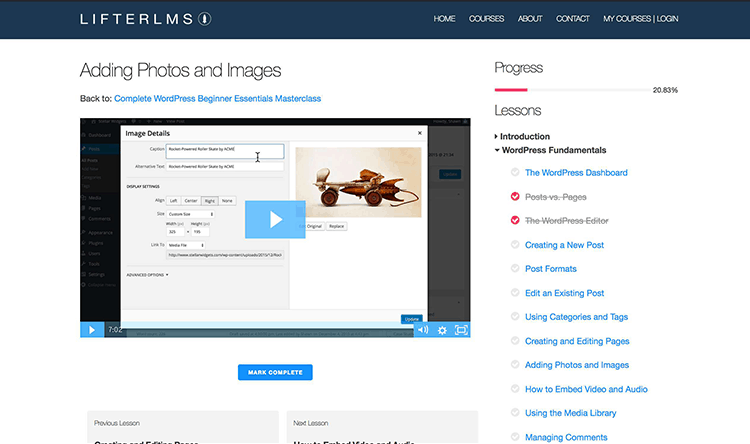
Task: Click the checkmark beside Post Formats
Action: click(x=515, y=268)
